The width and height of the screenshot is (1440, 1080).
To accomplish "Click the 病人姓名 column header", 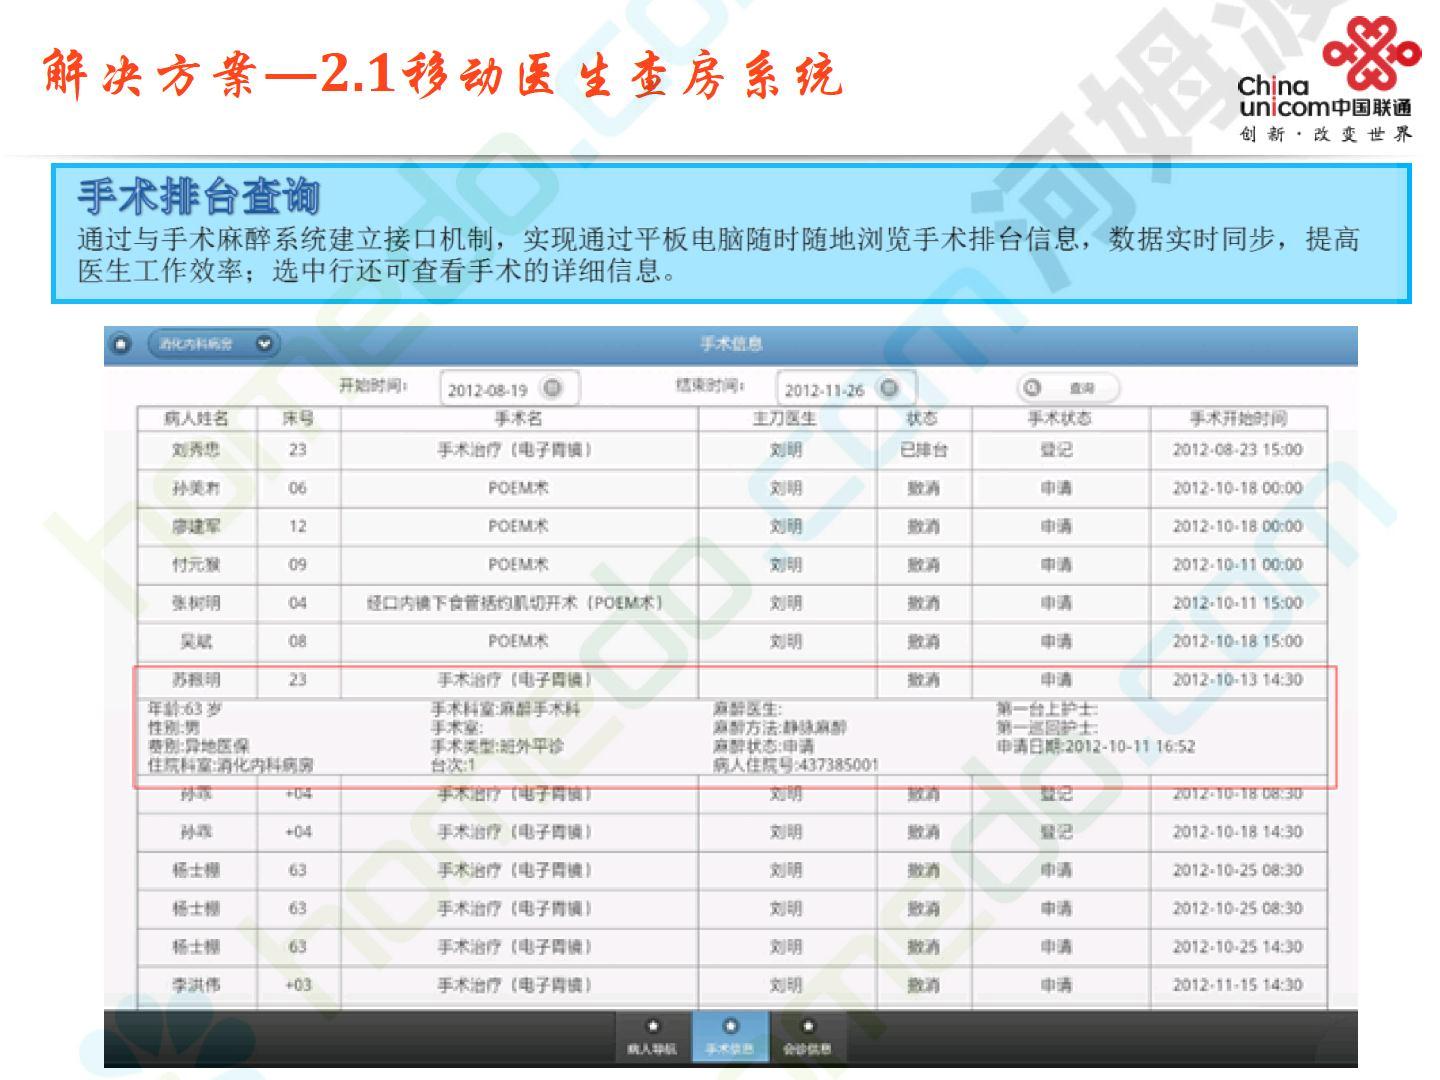I will [x=196, y=418].
